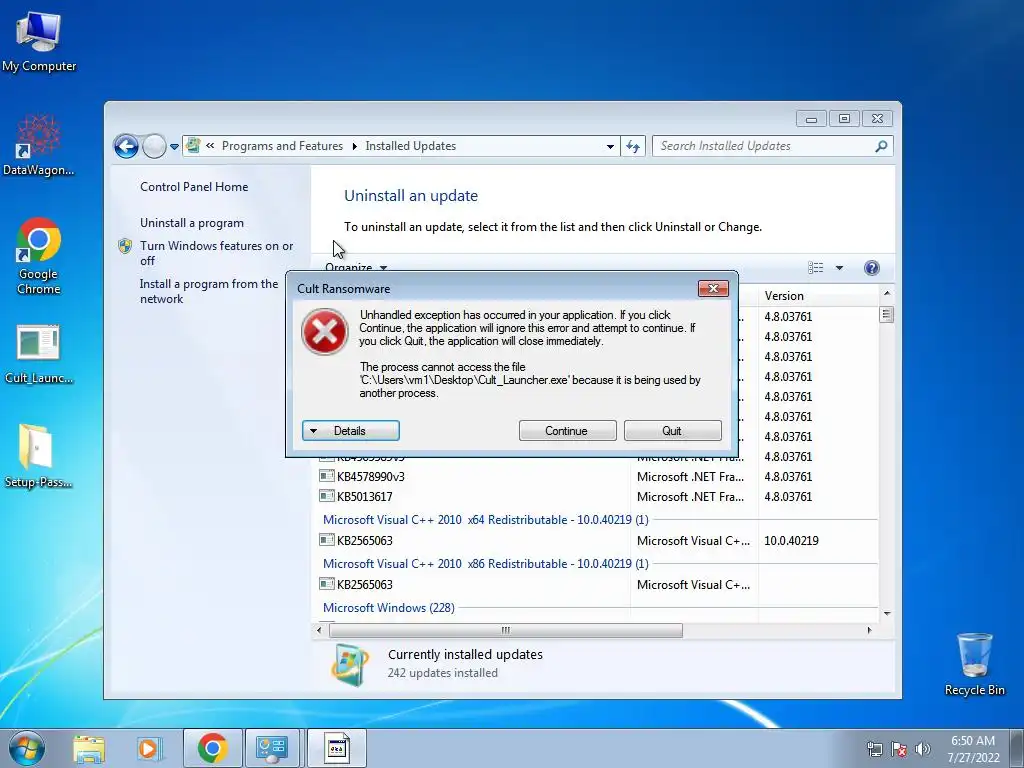Click the forward navigation arrow
Screen dimensions: 1024x768
[x=154, y=146]
